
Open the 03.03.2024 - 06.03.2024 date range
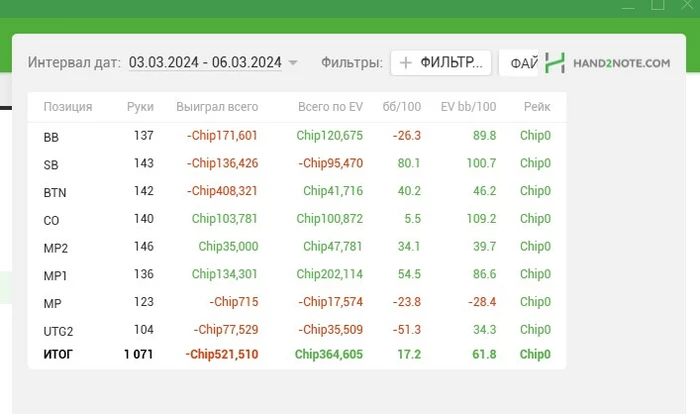pos(205,63)
